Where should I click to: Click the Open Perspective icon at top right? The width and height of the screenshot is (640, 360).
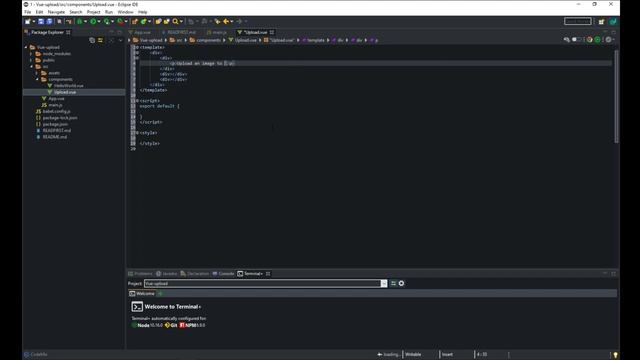pos(601,22)
